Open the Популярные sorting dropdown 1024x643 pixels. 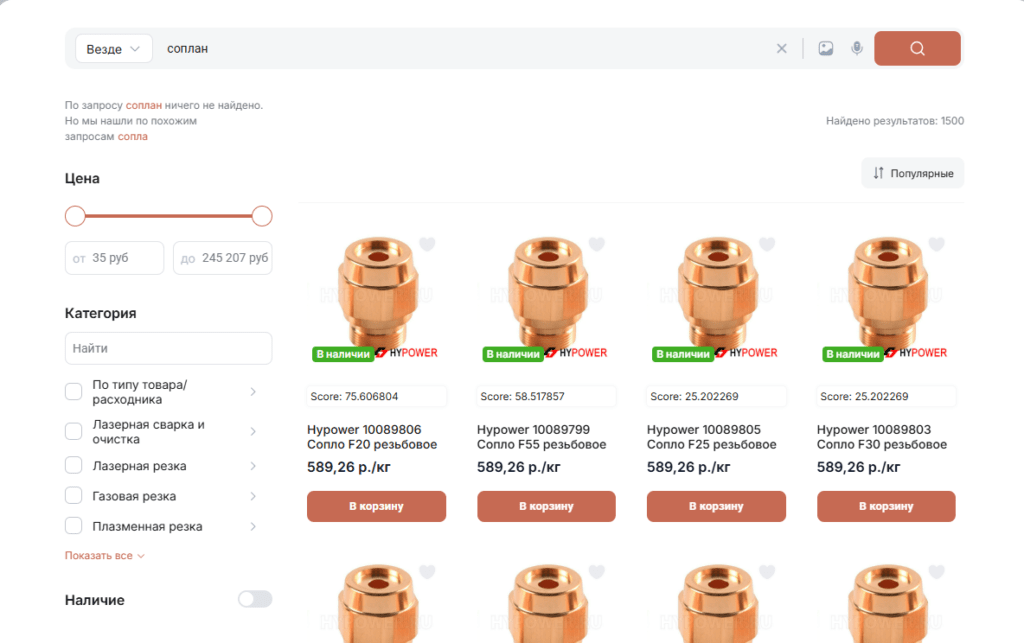coord(912,173)
